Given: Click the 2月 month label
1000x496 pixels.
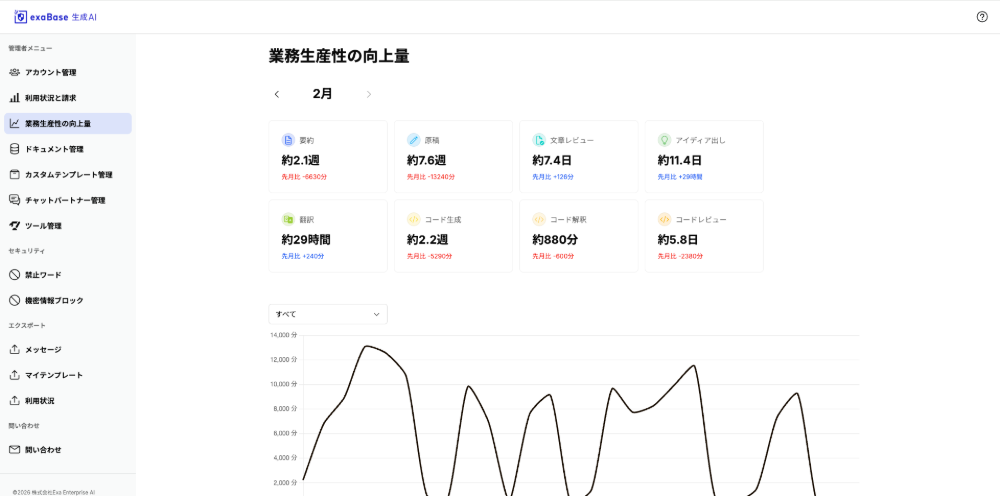Looking at the screenshot, I should click(x=323, y=94).
